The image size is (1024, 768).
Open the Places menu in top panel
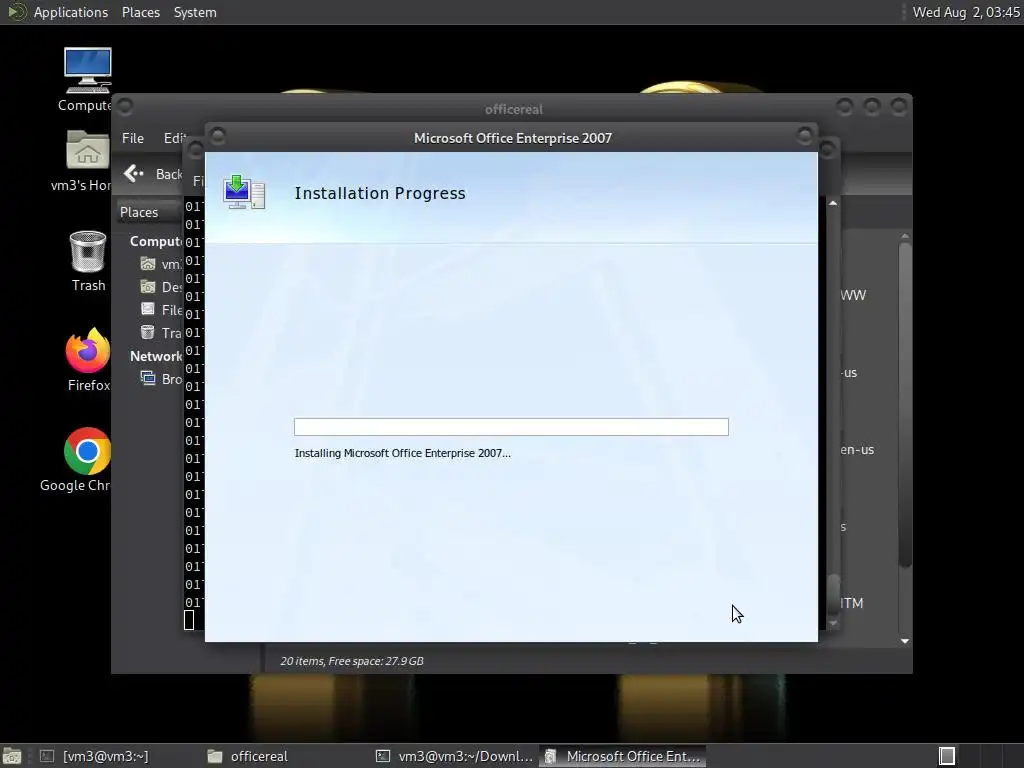pyautogui.click(x=140, y=12)
